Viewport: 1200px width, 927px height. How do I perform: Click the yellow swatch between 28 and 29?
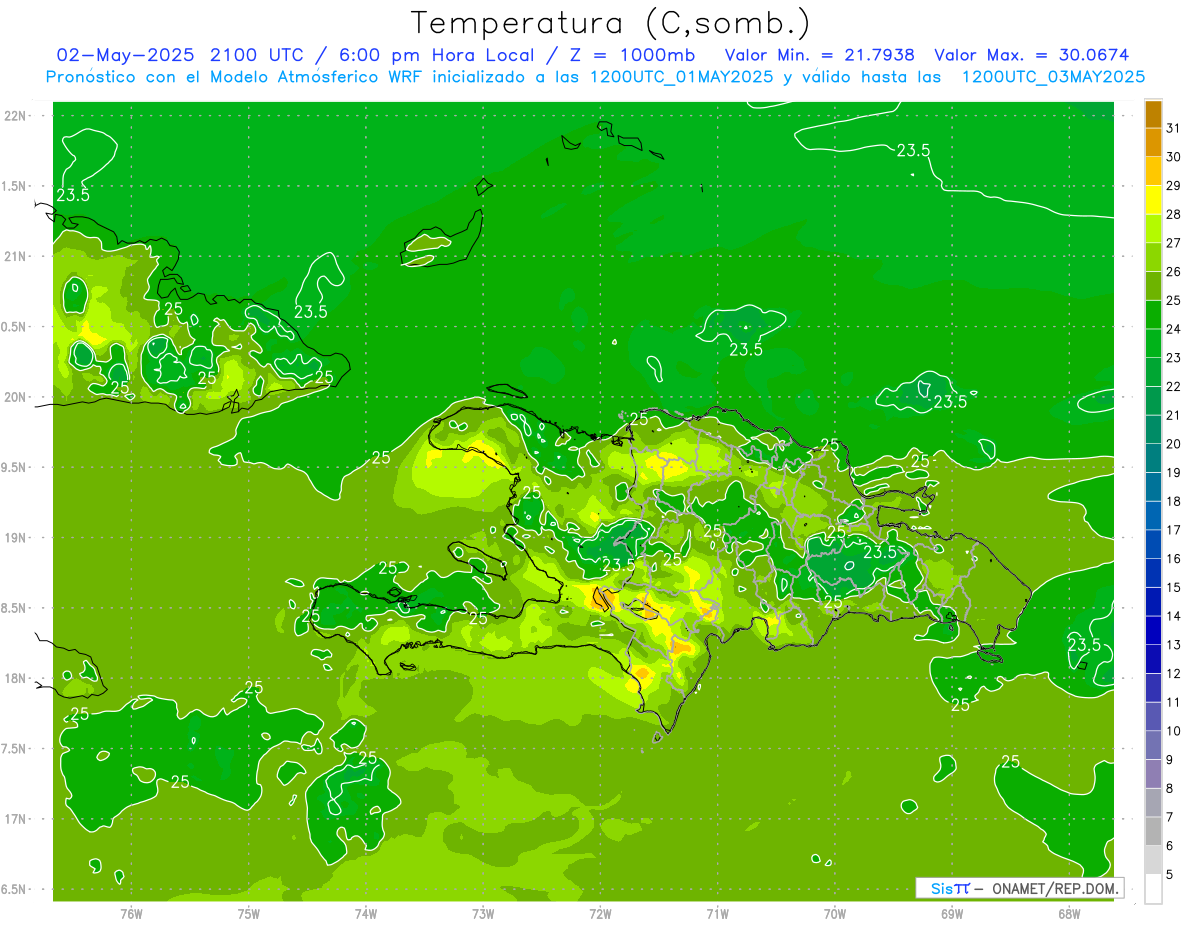1153,200
